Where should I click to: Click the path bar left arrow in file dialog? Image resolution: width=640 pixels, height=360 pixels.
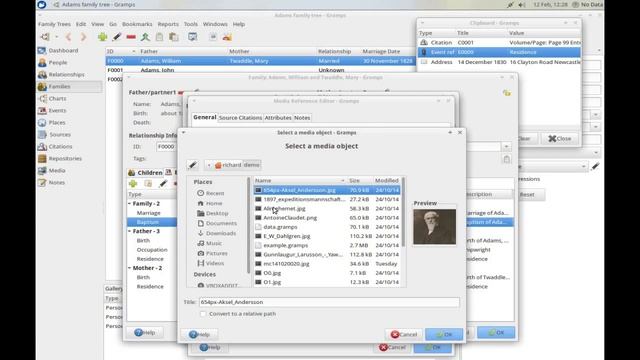click(209, 165)
